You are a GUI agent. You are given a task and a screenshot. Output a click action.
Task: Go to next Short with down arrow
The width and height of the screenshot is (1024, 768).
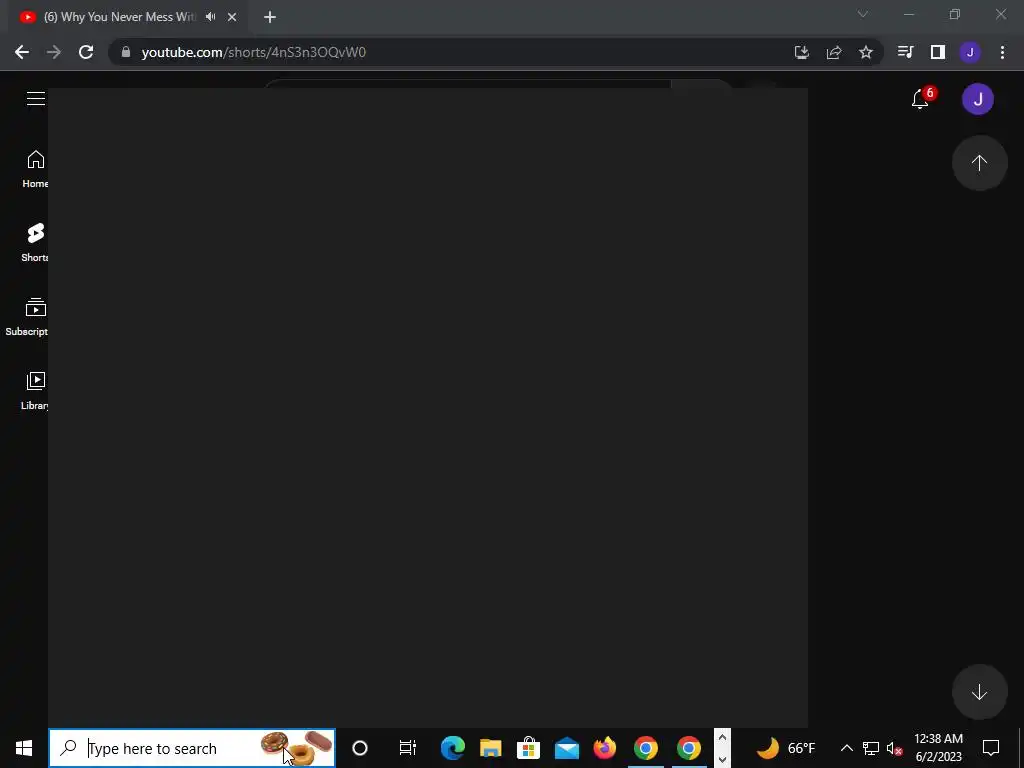(x=979, y=692)
